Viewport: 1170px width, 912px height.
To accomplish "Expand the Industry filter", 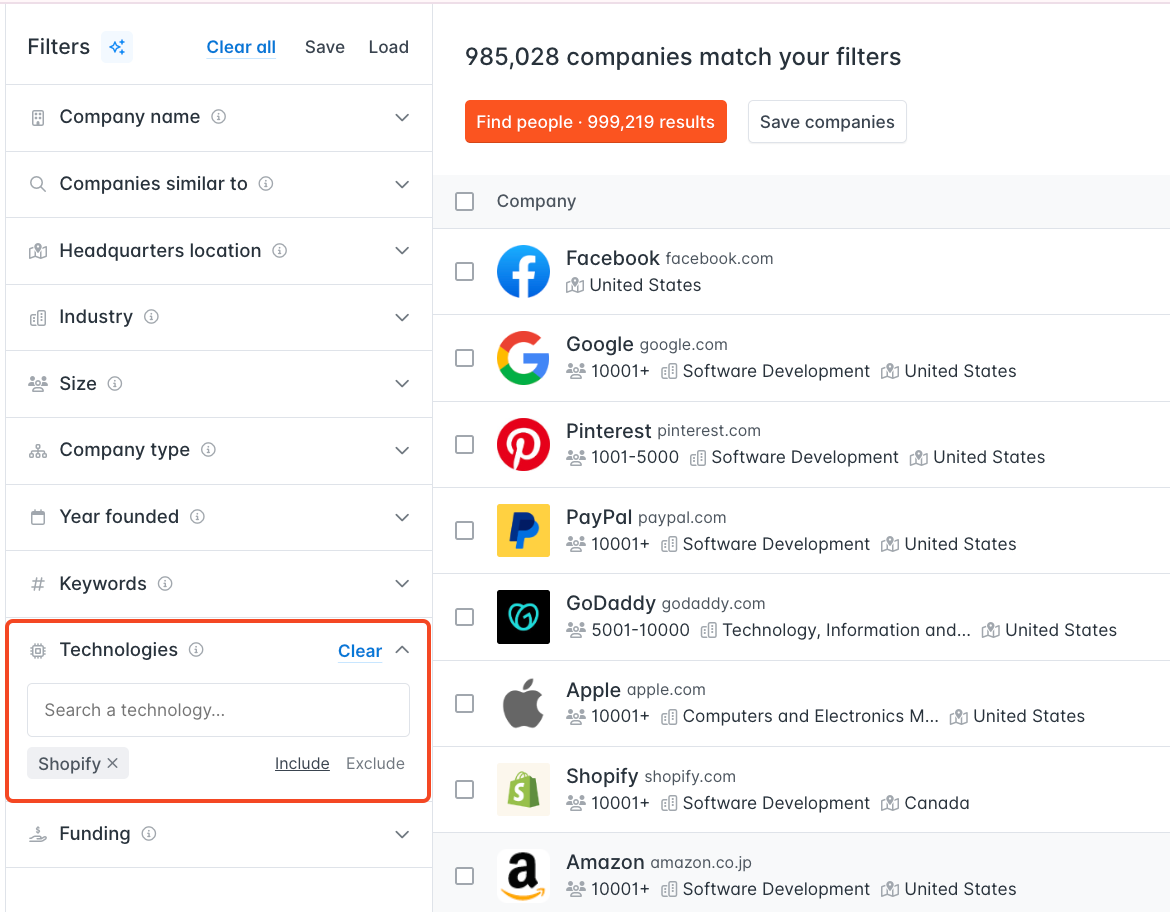I will point(402,317).
